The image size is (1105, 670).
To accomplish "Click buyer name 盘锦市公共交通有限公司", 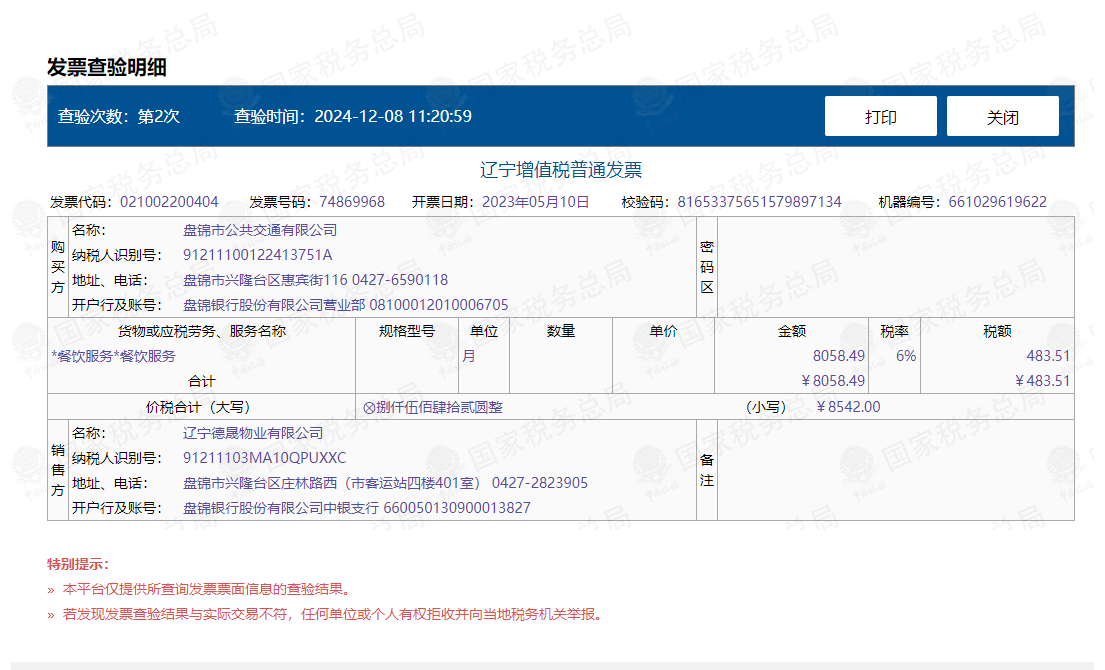I will [260, 230].
